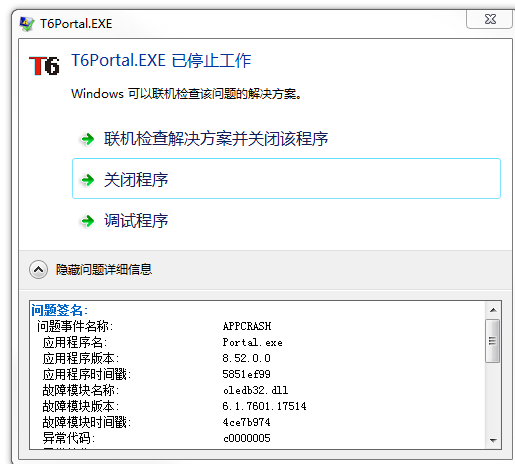The width and height of the screenshot is (515, 464).
Task: Click the APPCRASH event name value
Action: coord(247,326)
